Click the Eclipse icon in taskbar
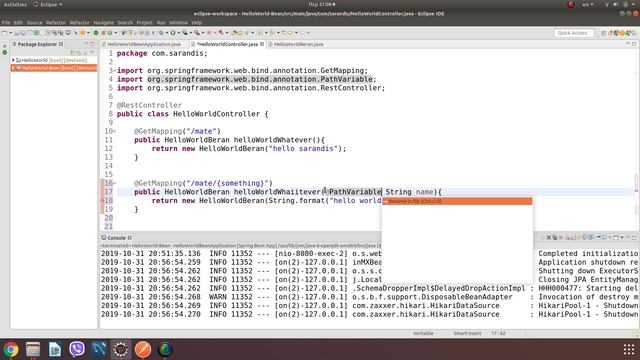Screen dimensions: 640x360 tap(121, 349)
